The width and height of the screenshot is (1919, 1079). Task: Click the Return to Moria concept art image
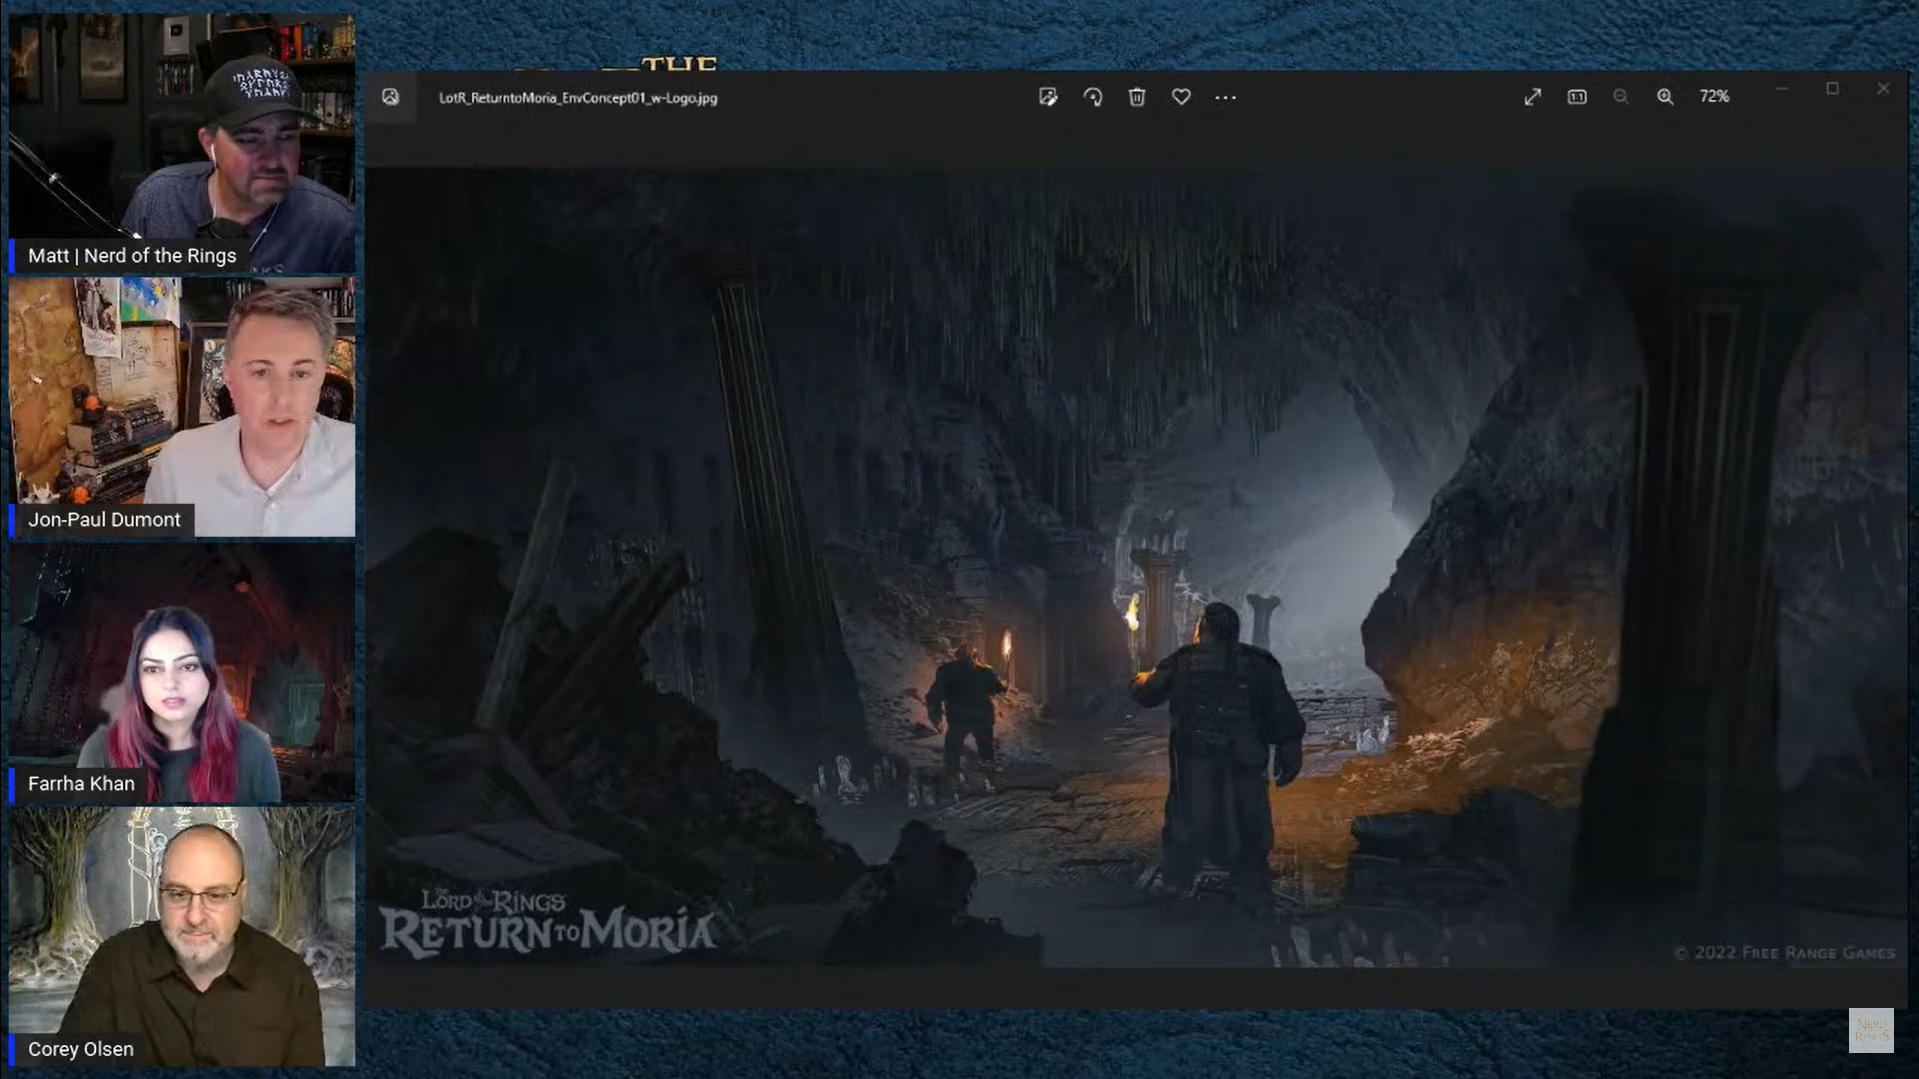tap(1136, 566)
